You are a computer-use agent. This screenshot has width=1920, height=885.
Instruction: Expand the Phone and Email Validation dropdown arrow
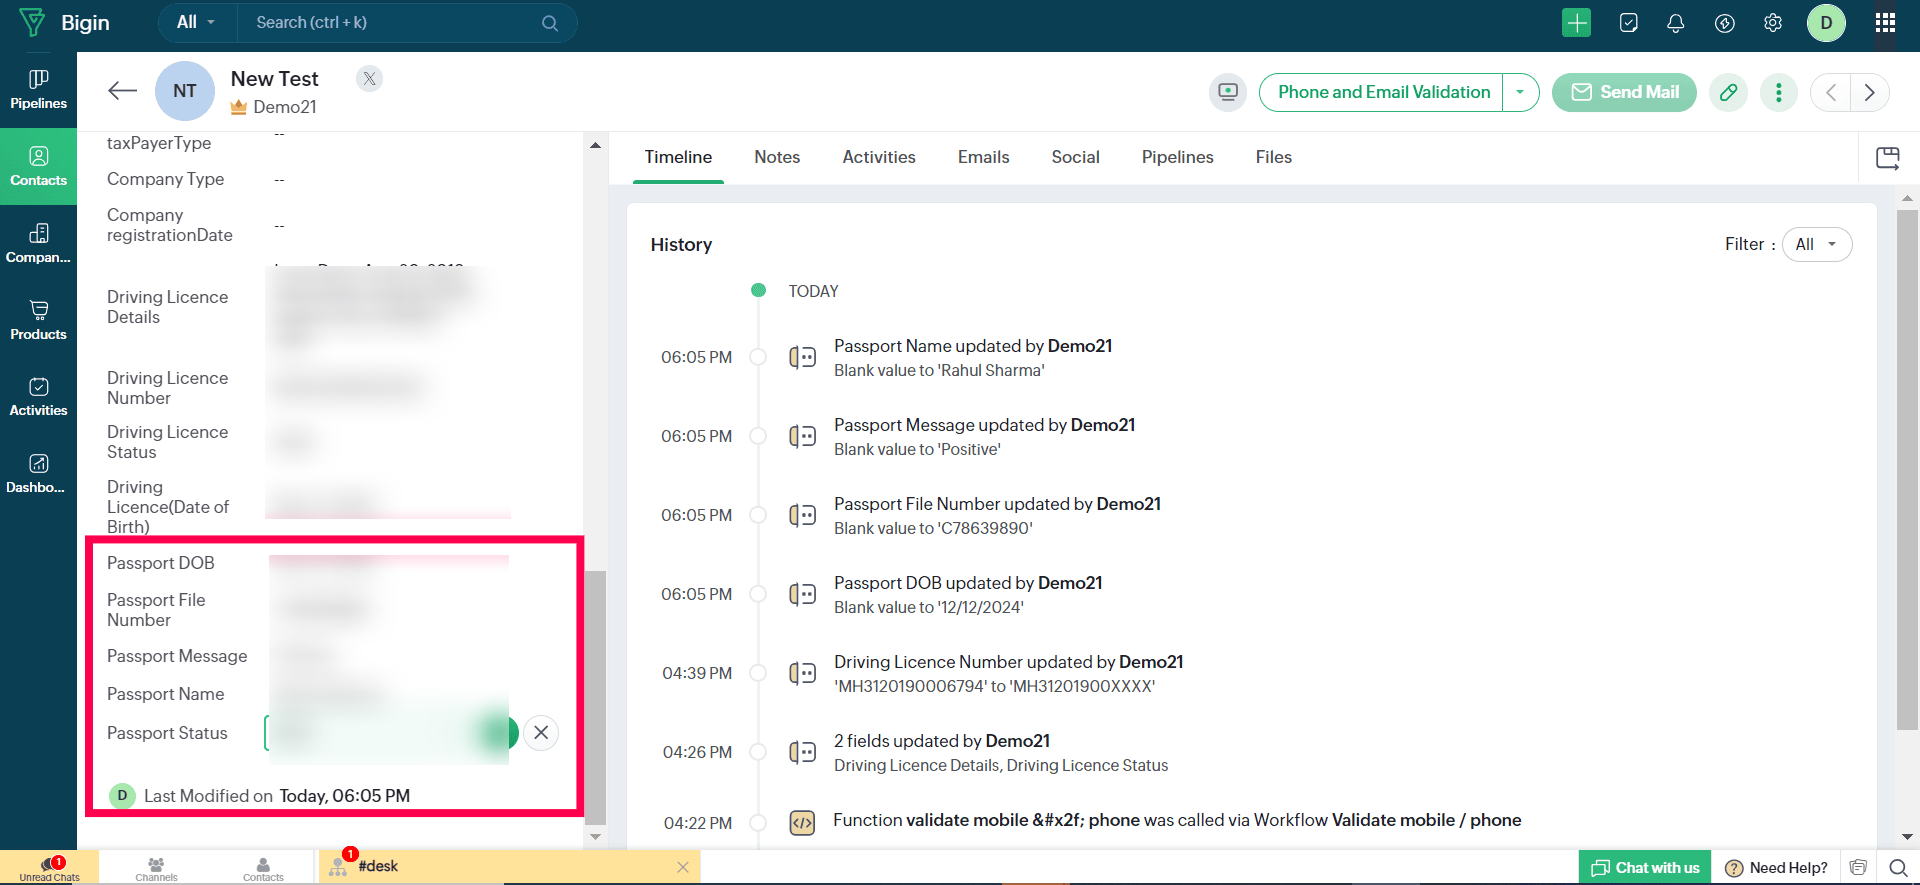pyautogui.click(x=1520, y=92)
